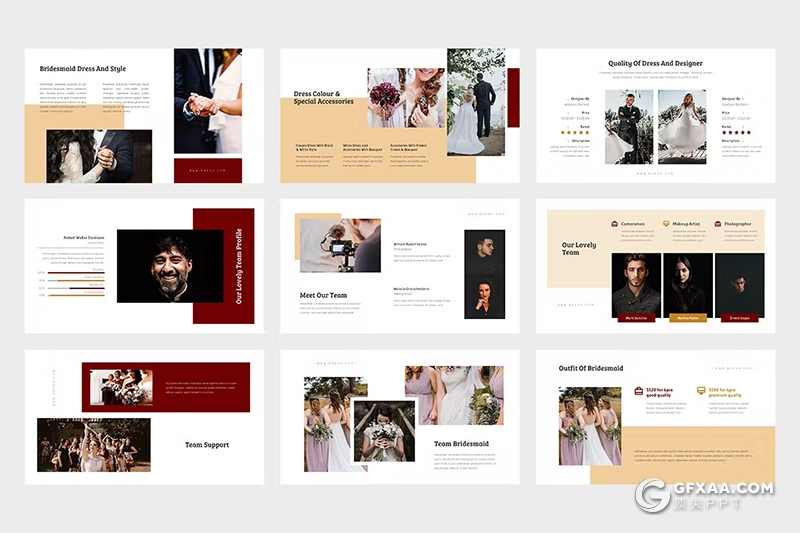The width and height of the screenshot is (800, 533).
Task: Click the dark red bar in skill chart
Action: point(75,271)
